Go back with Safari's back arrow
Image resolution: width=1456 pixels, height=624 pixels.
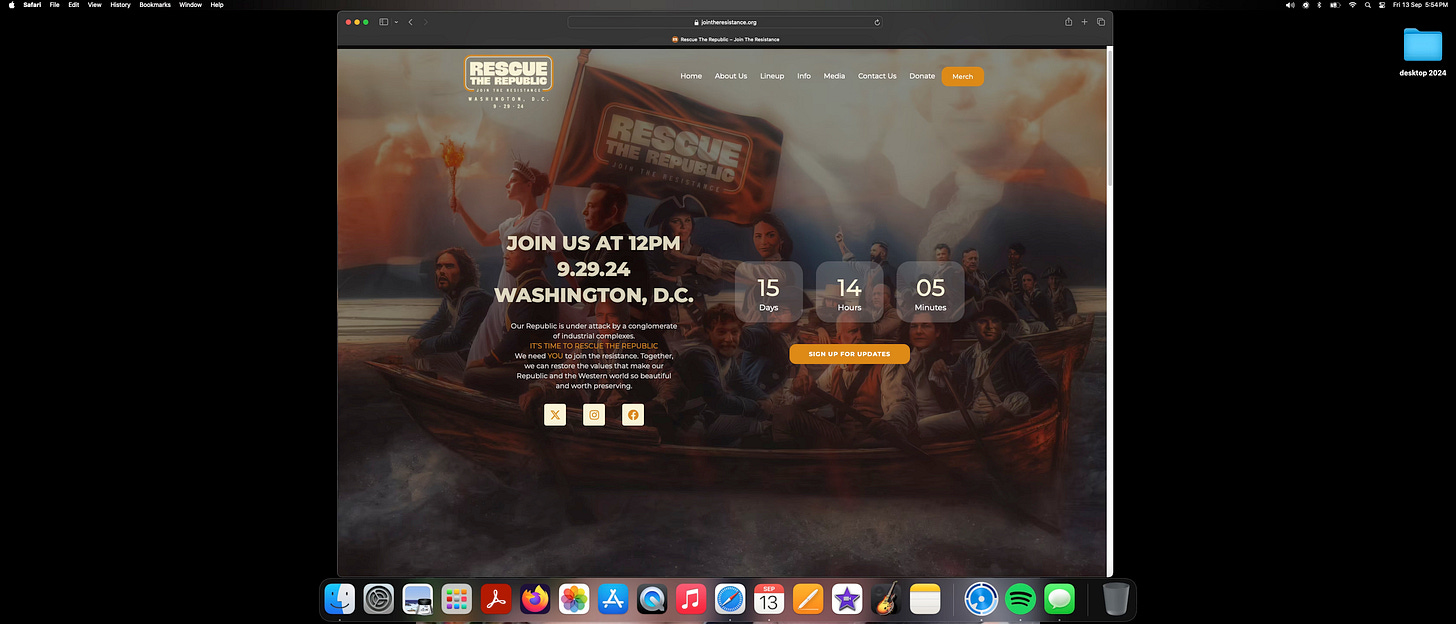pos(410,22)
